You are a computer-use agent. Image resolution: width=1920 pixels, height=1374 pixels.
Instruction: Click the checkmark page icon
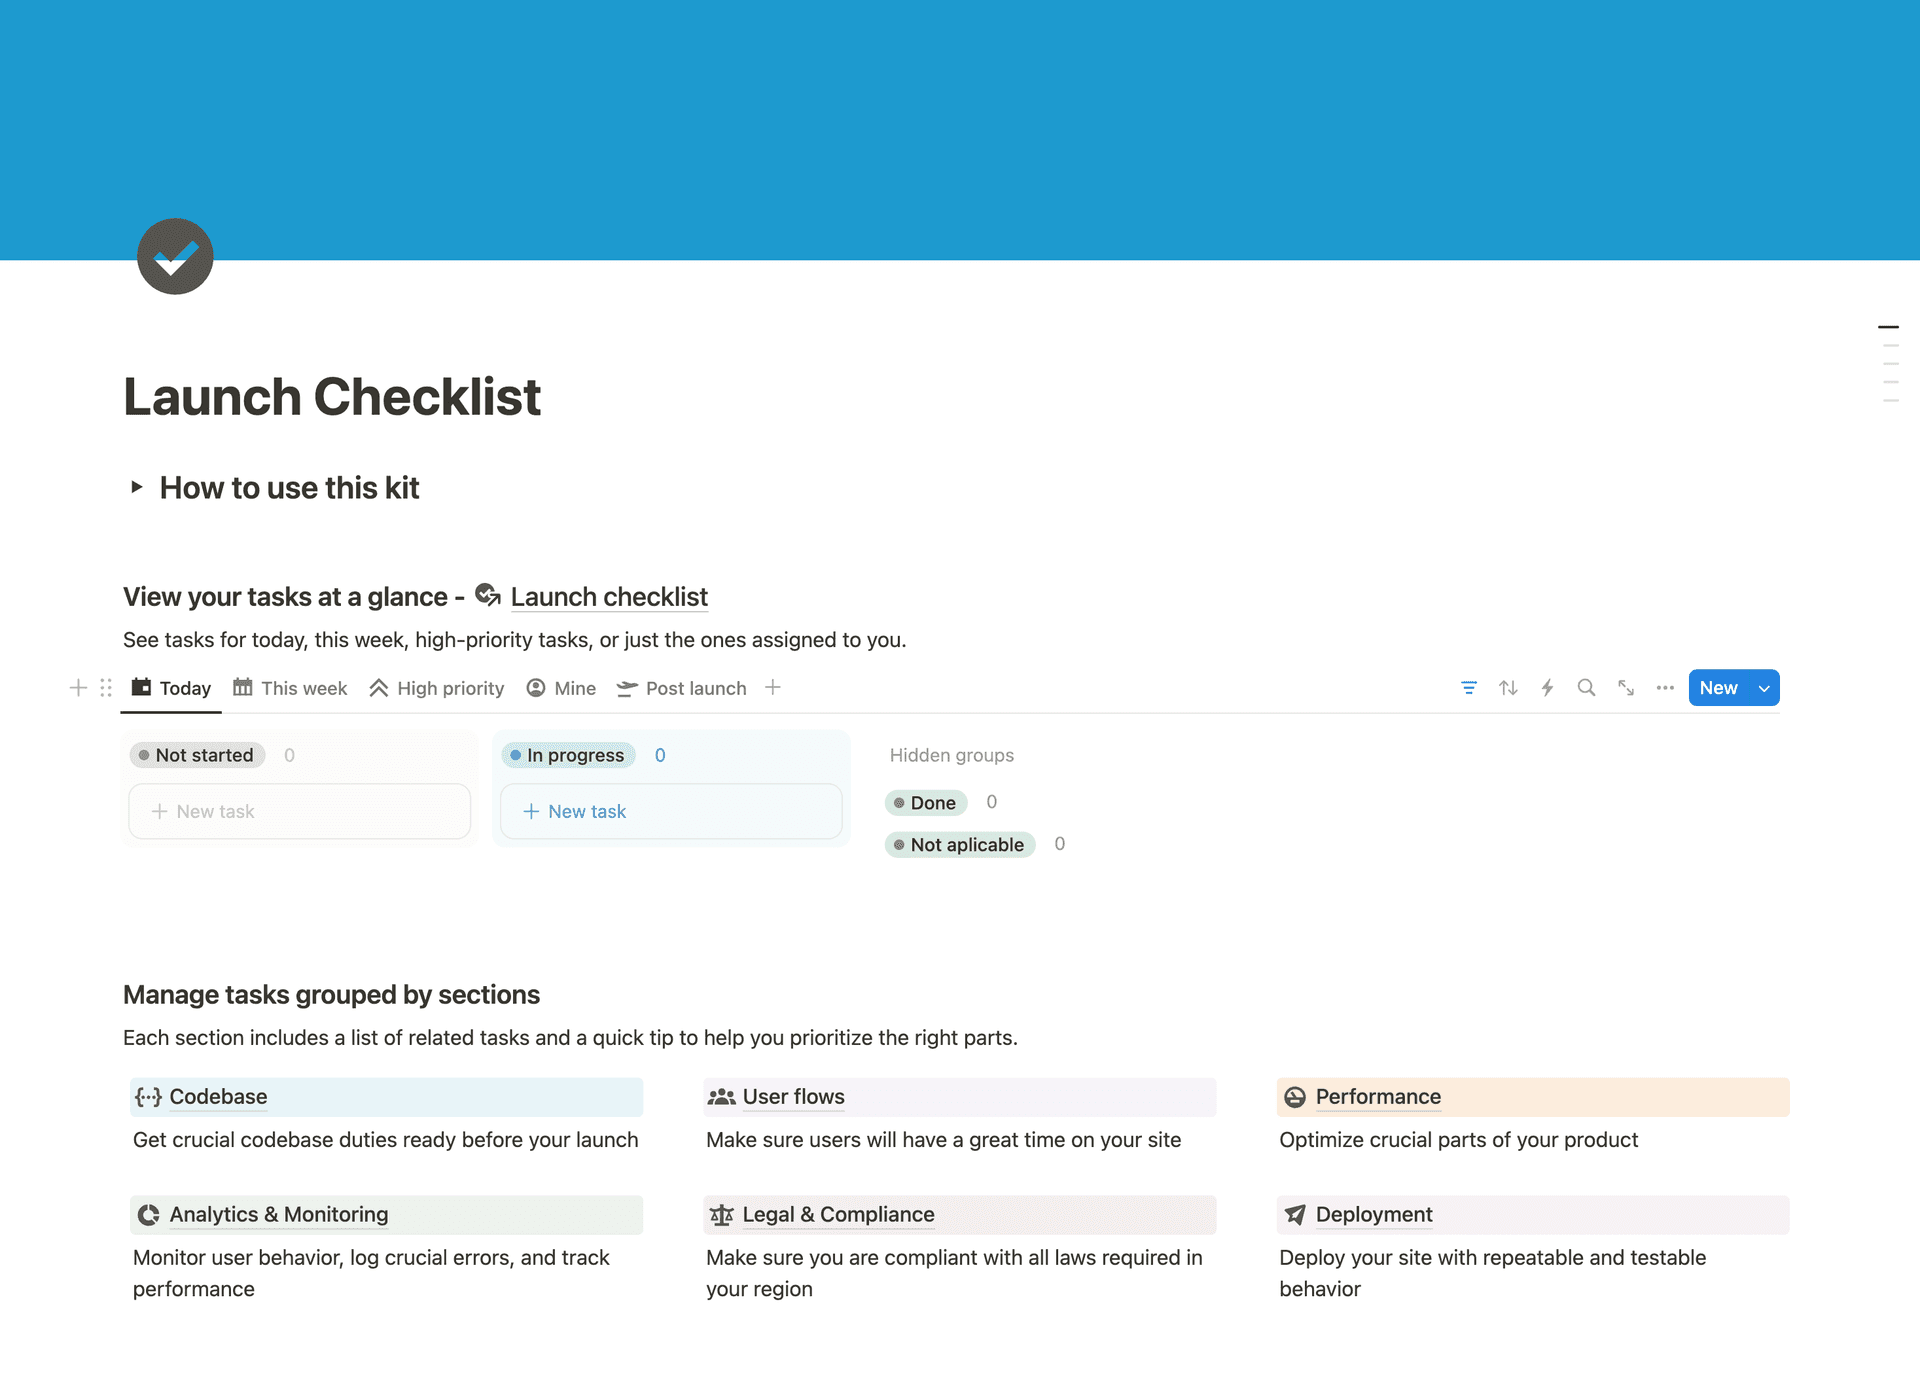(x=175, y=256)
